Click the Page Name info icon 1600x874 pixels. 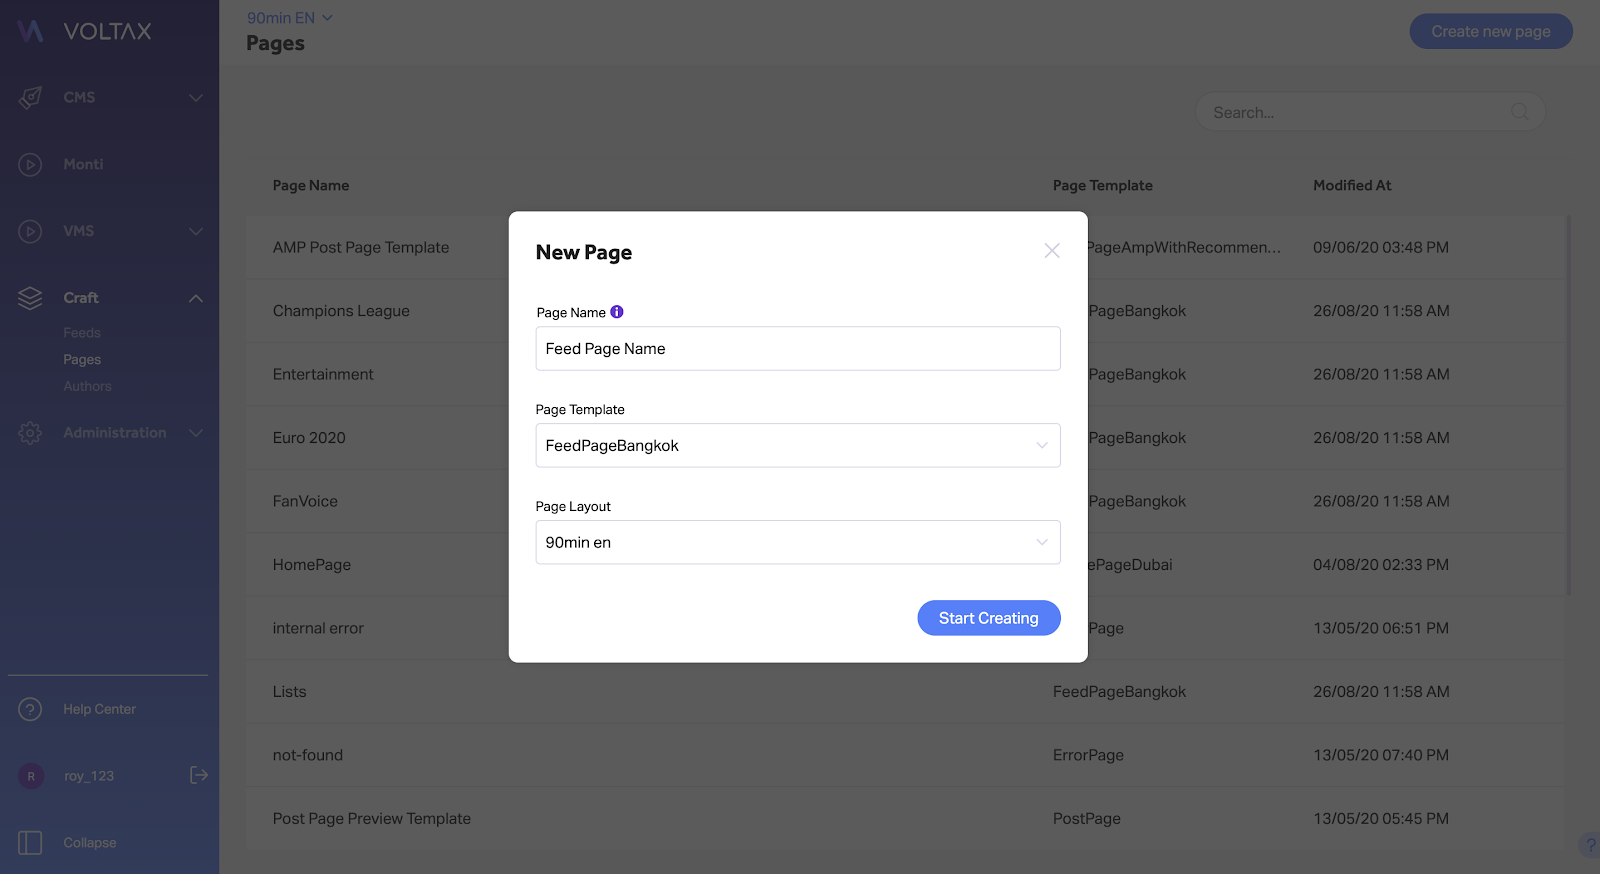tap(617, 312)
